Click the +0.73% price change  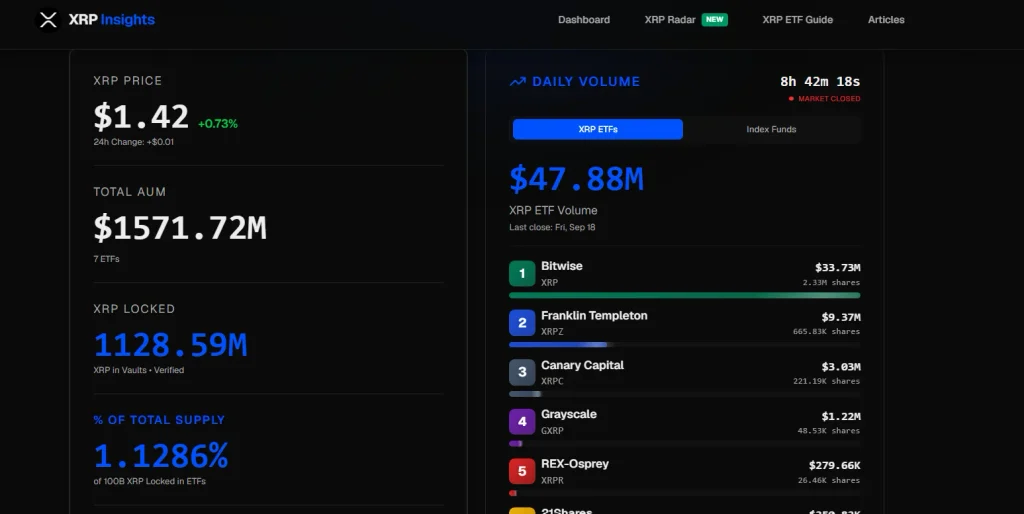pyautogui.click(x=217, y=124)
